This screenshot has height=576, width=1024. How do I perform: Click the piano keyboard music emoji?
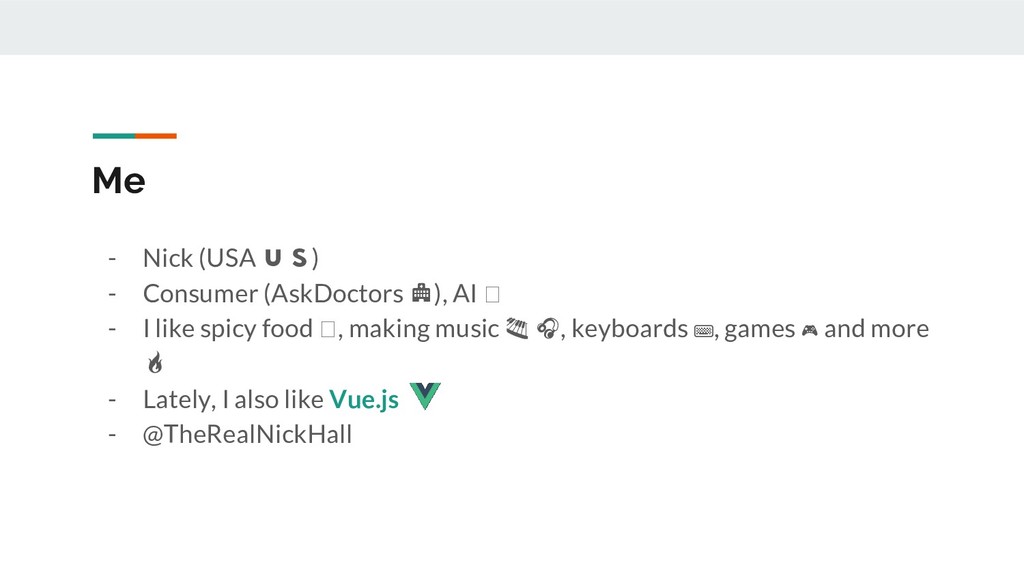tap(517, 328)
